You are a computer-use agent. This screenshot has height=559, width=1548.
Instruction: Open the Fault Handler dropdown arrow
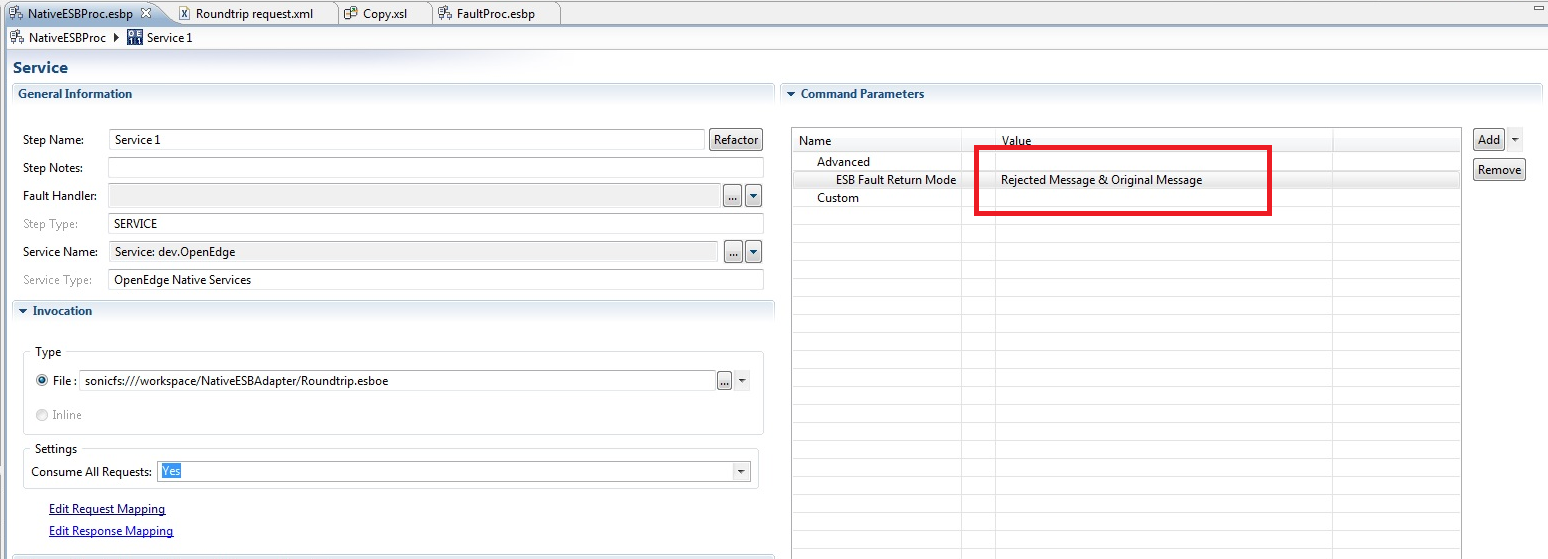click(754, 196)
